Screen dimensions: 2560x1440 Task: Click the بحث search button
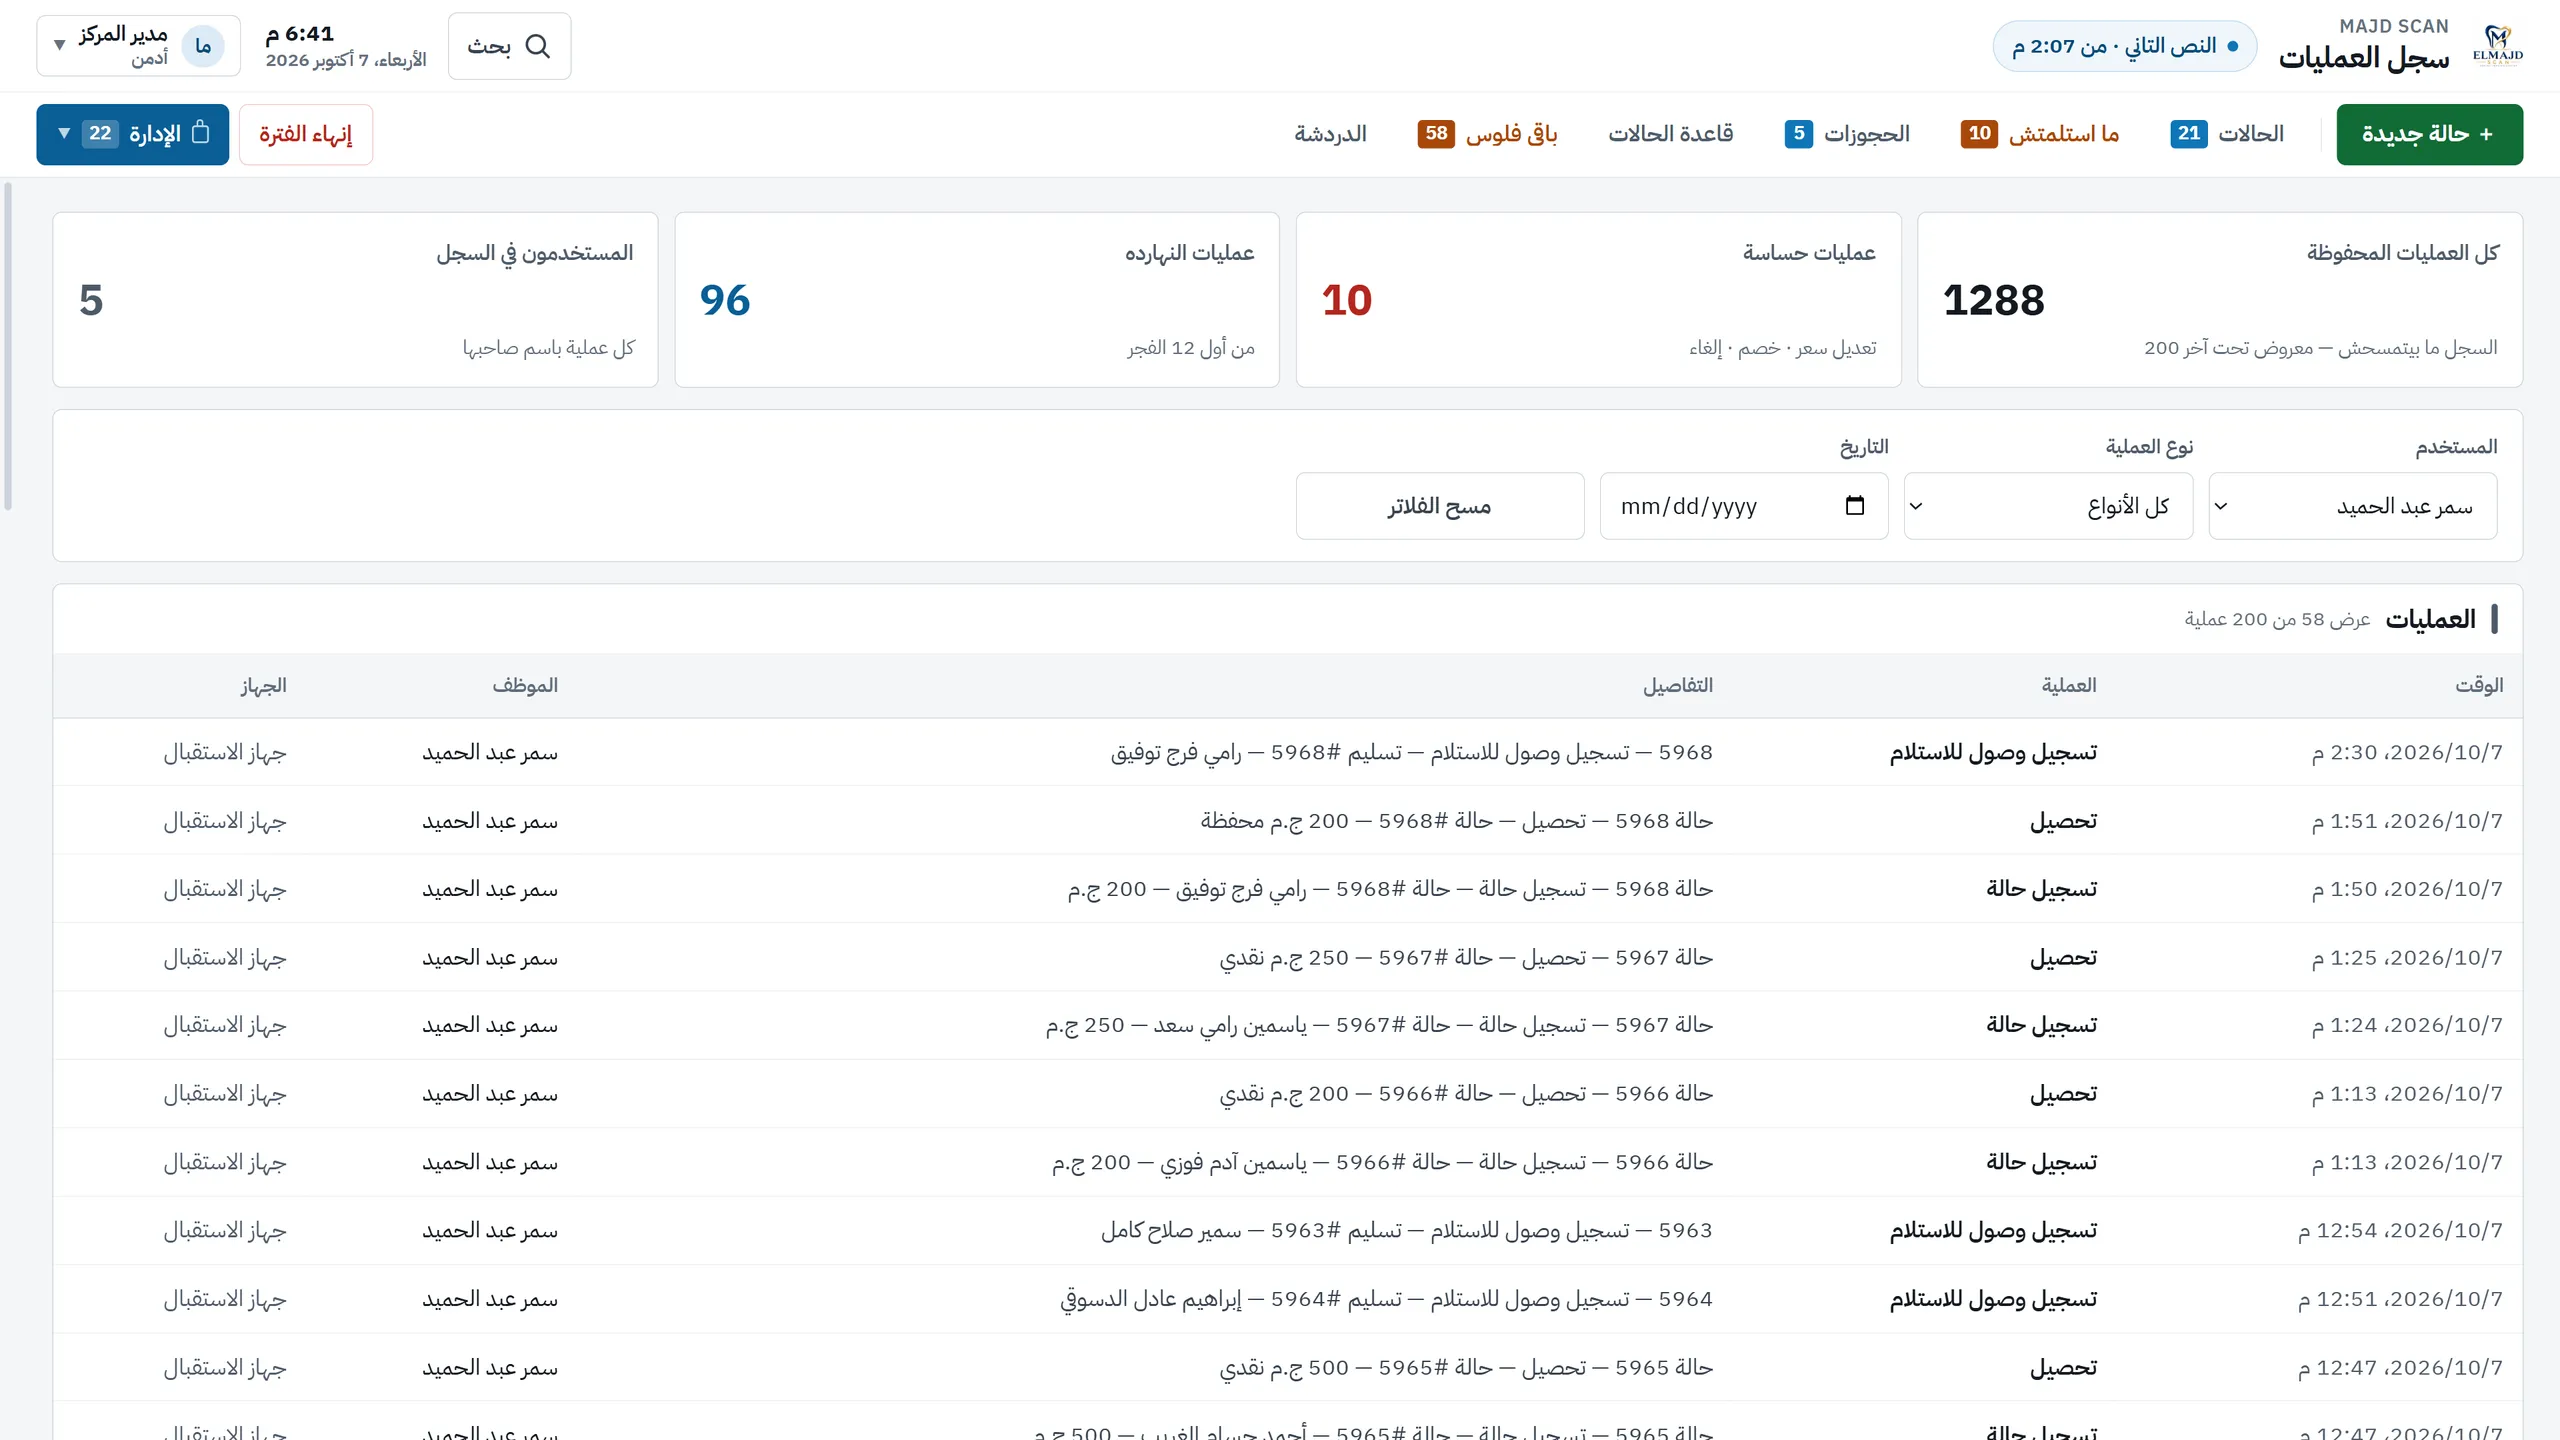tap(509, 46)
